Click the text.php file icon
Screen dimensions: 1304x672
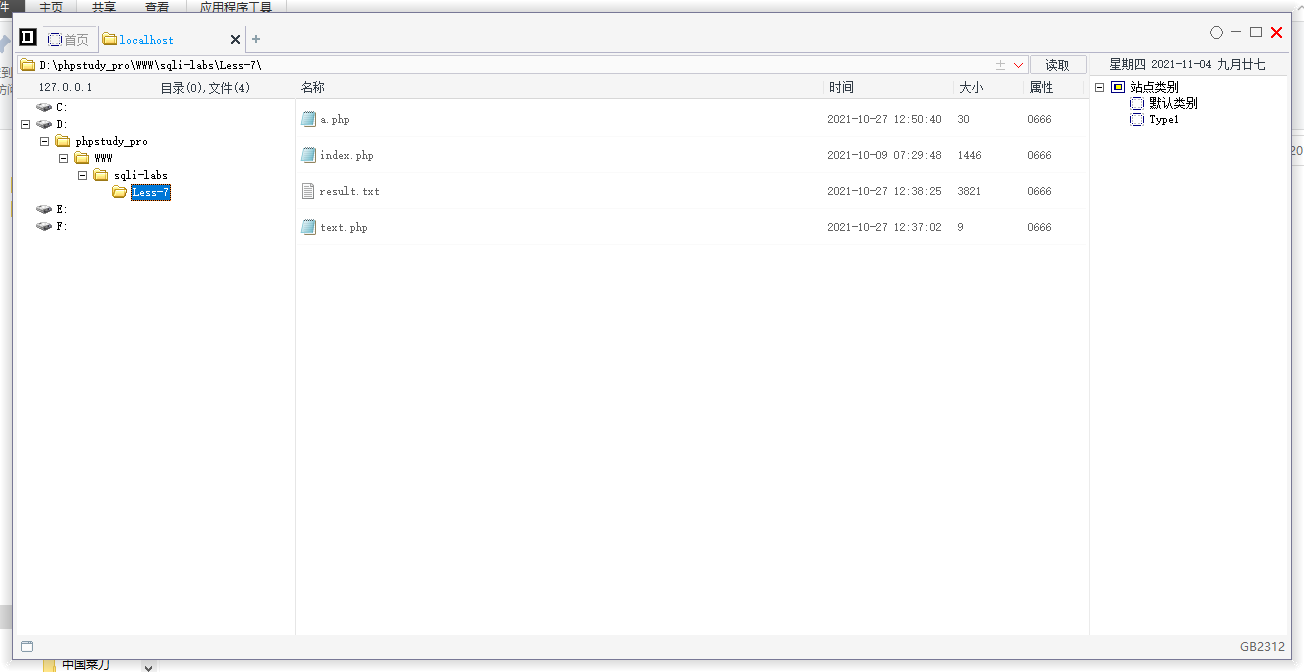pyautogui.click(x=309, y=227)
